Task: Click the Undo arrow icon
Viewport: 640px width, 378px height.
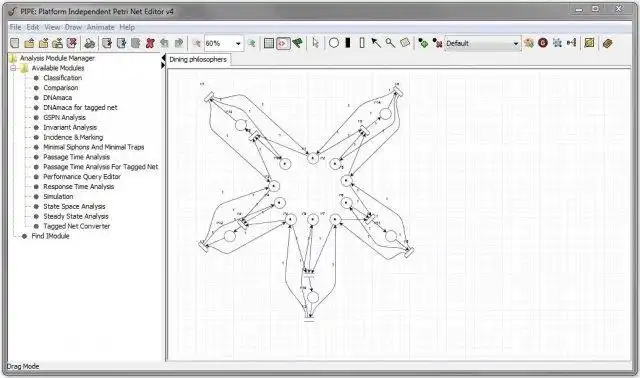Action: tap(164, 43)
